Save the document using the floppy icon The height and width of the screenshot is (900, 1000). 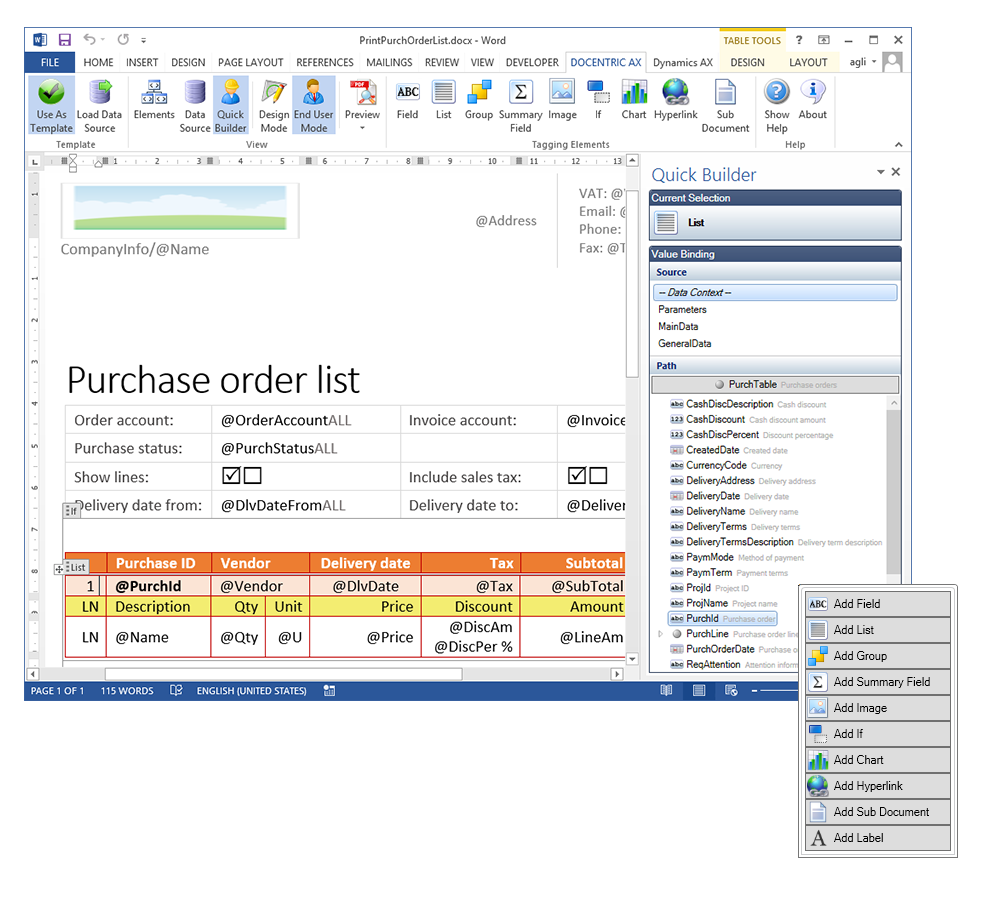(x=64, y=40)
